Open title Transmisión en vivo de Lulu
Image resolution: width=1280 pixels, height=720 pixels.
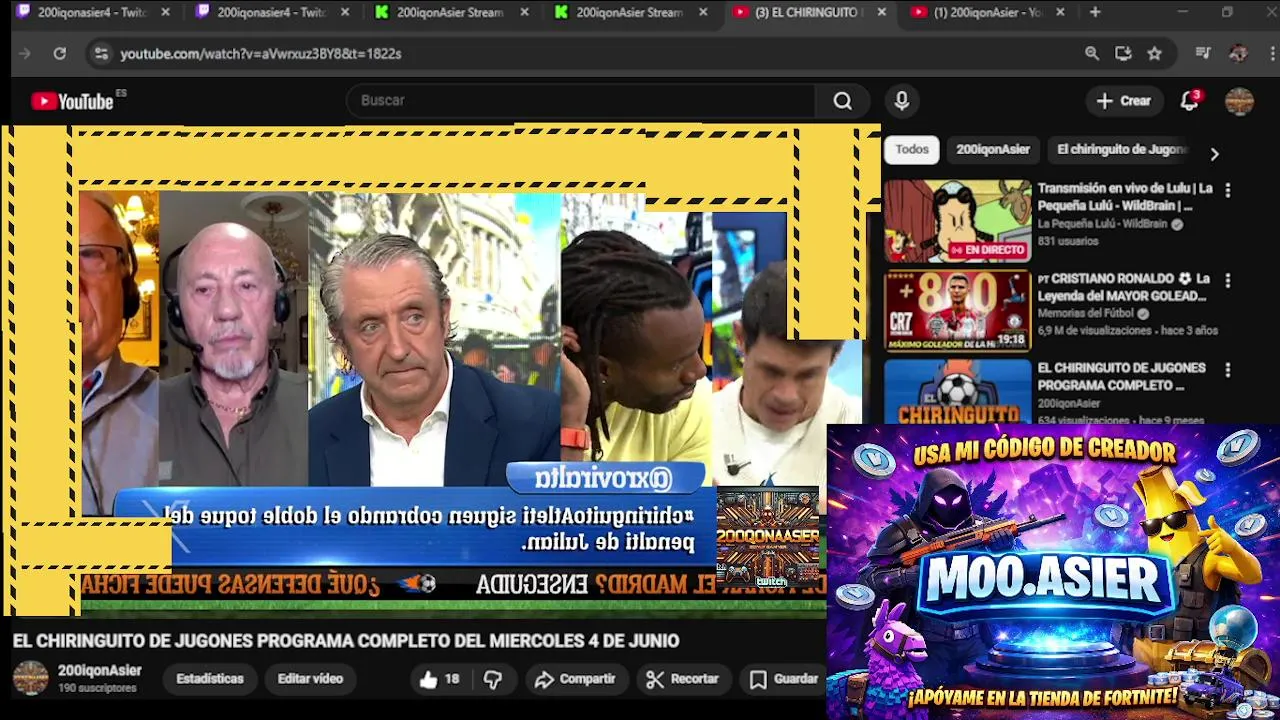(1125, 197)
